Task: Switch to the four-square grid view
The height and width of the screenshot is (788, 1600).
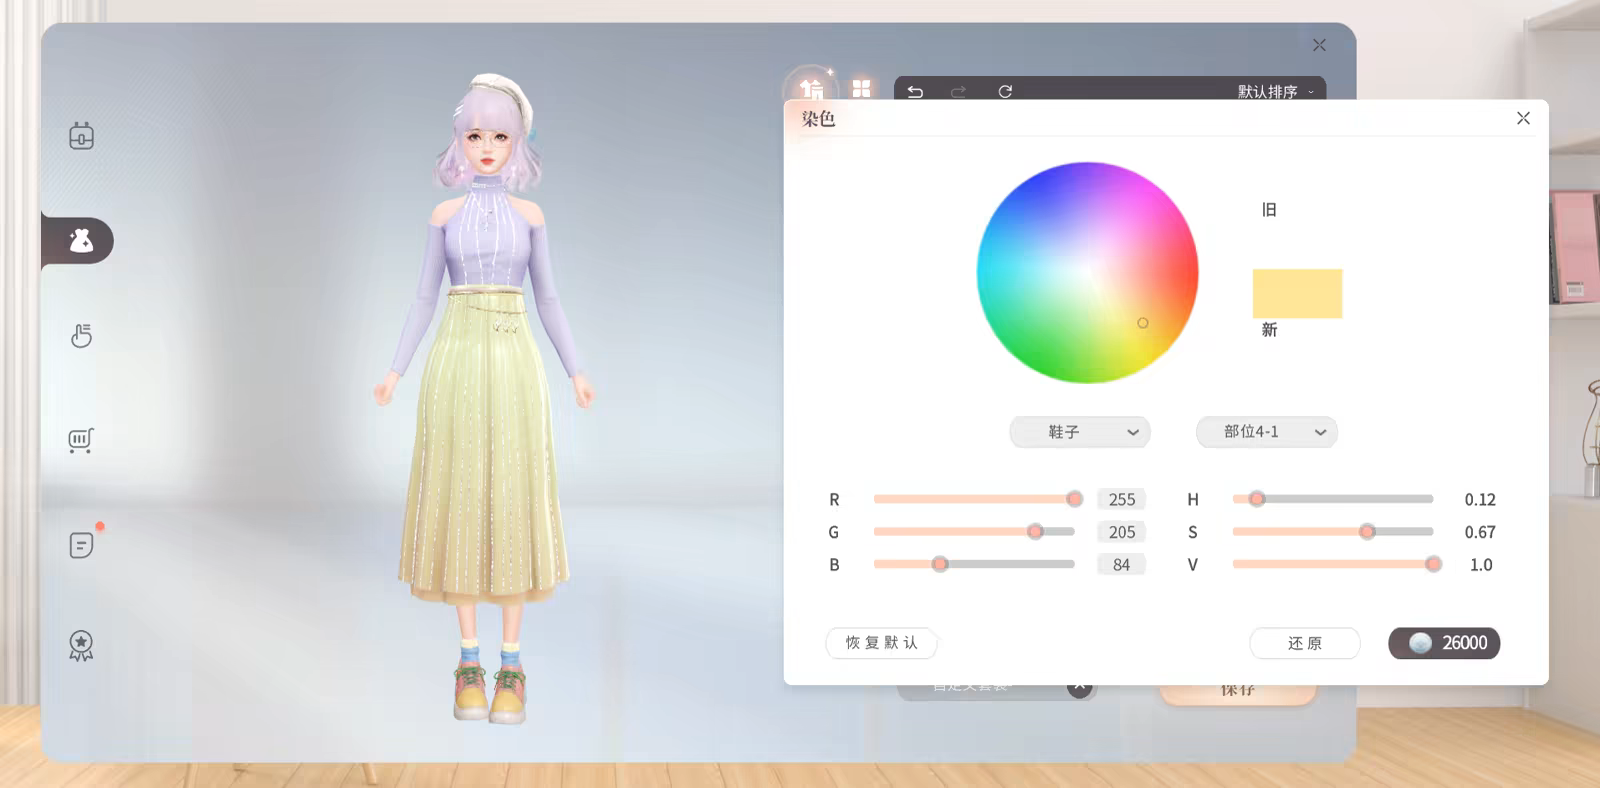Action: coord(861,89)
